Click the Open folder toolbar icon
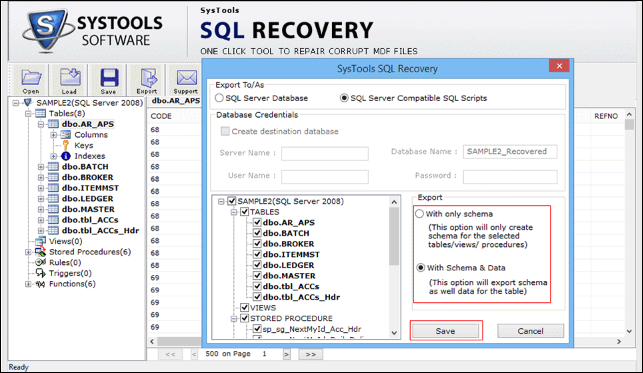 [x=31, y=77]
